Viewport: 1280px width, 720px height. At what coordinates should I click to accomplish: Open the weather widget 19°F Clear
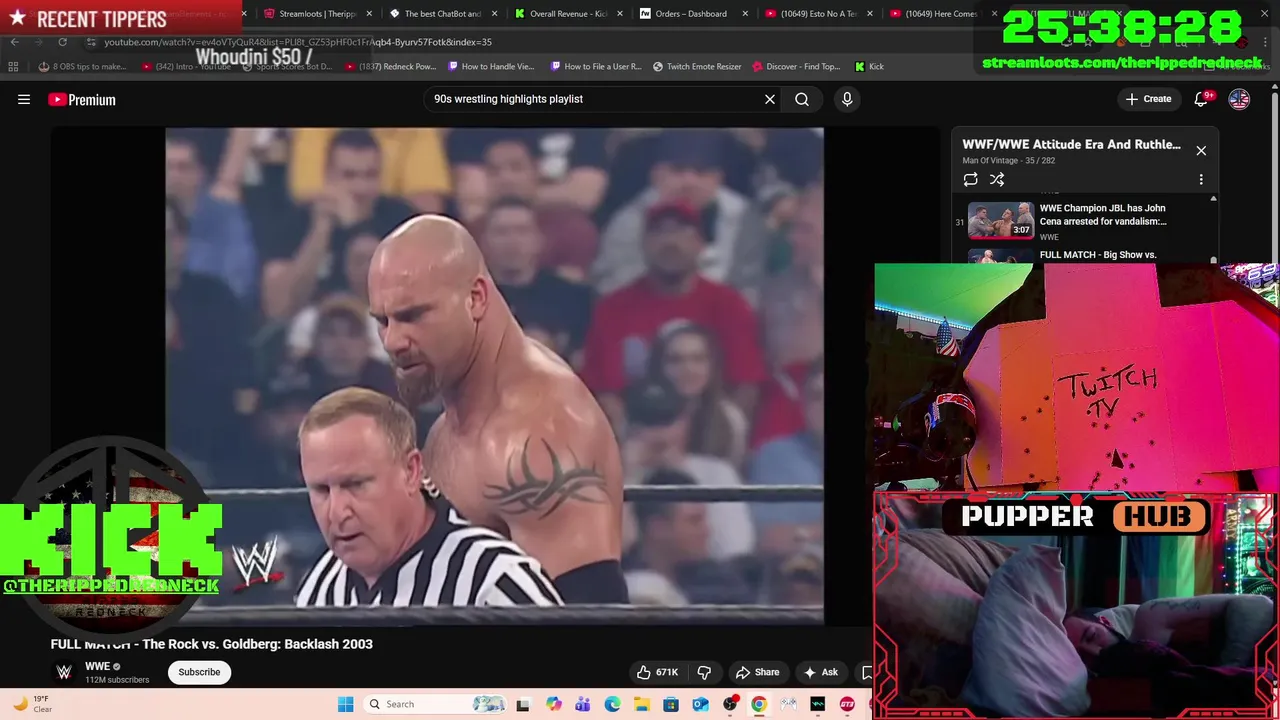tap(31, 704)
